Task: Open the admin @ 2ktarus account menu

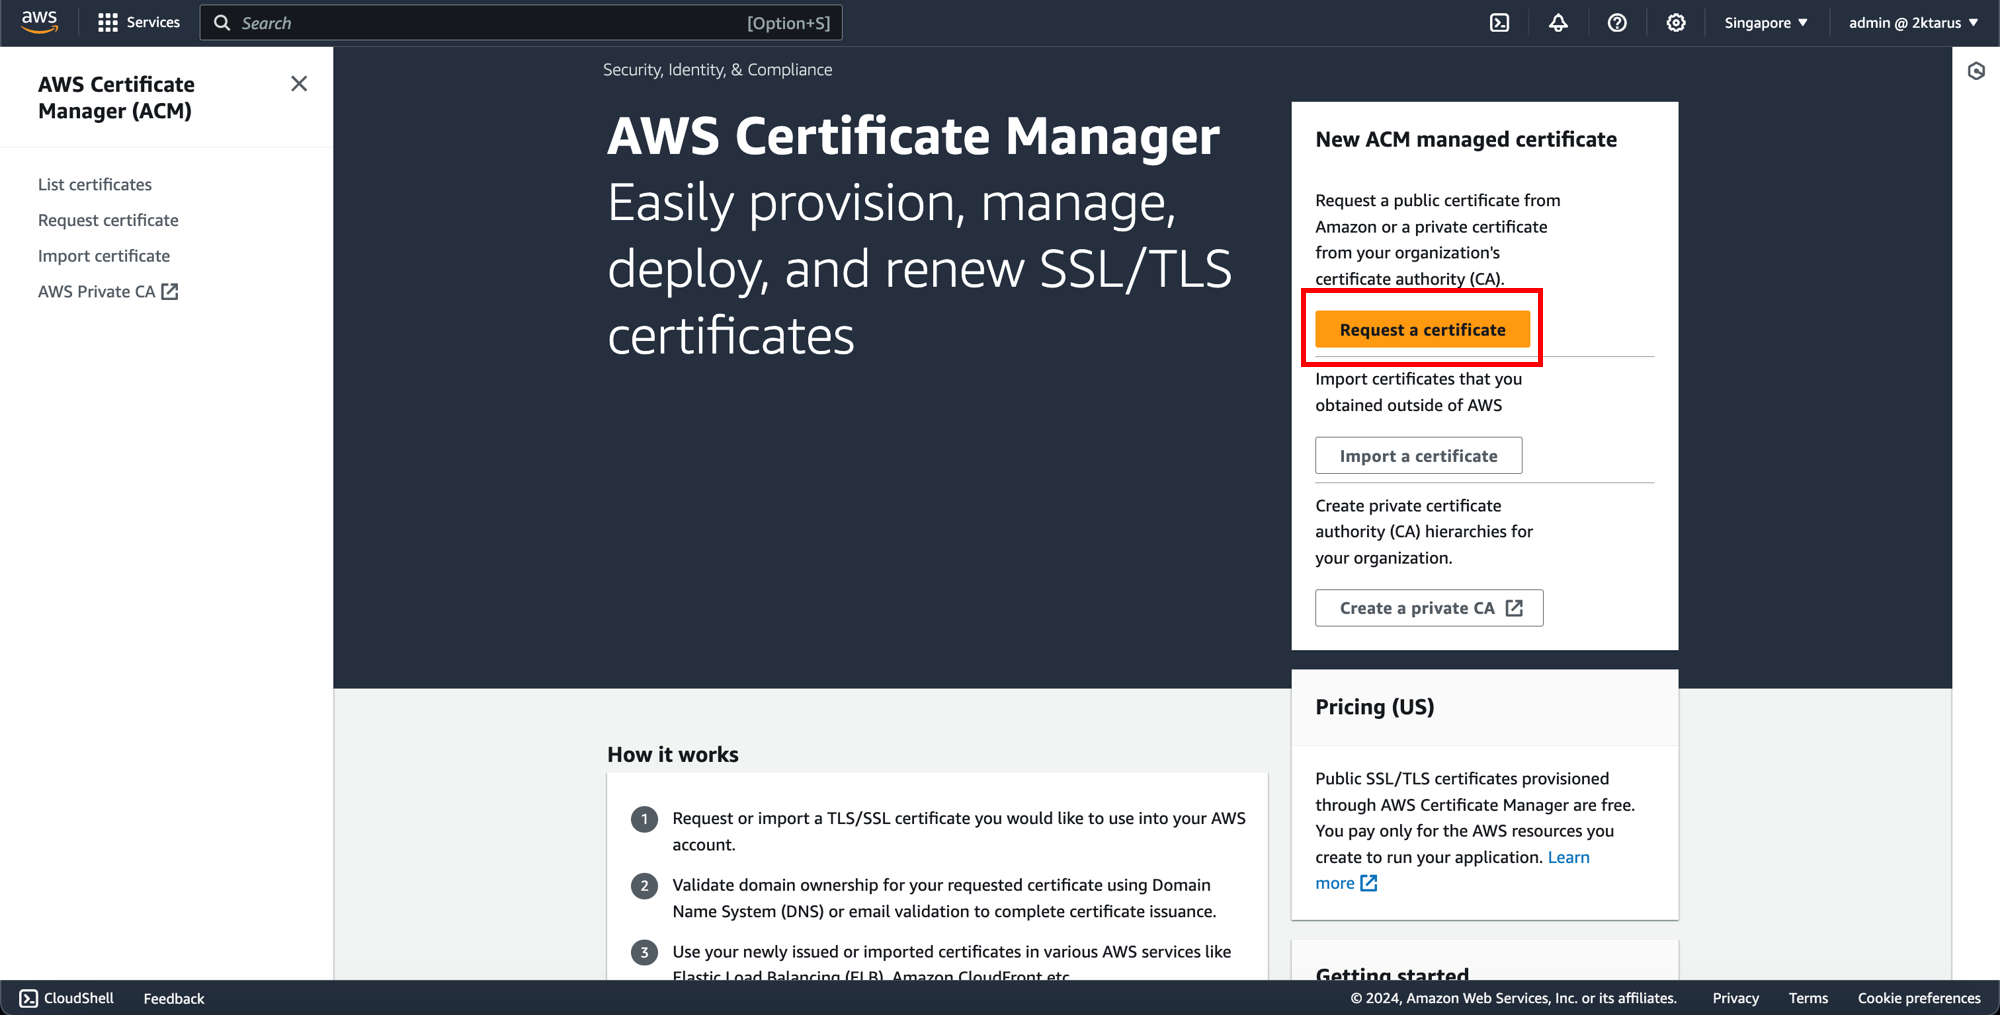Action: [1913, 22]
